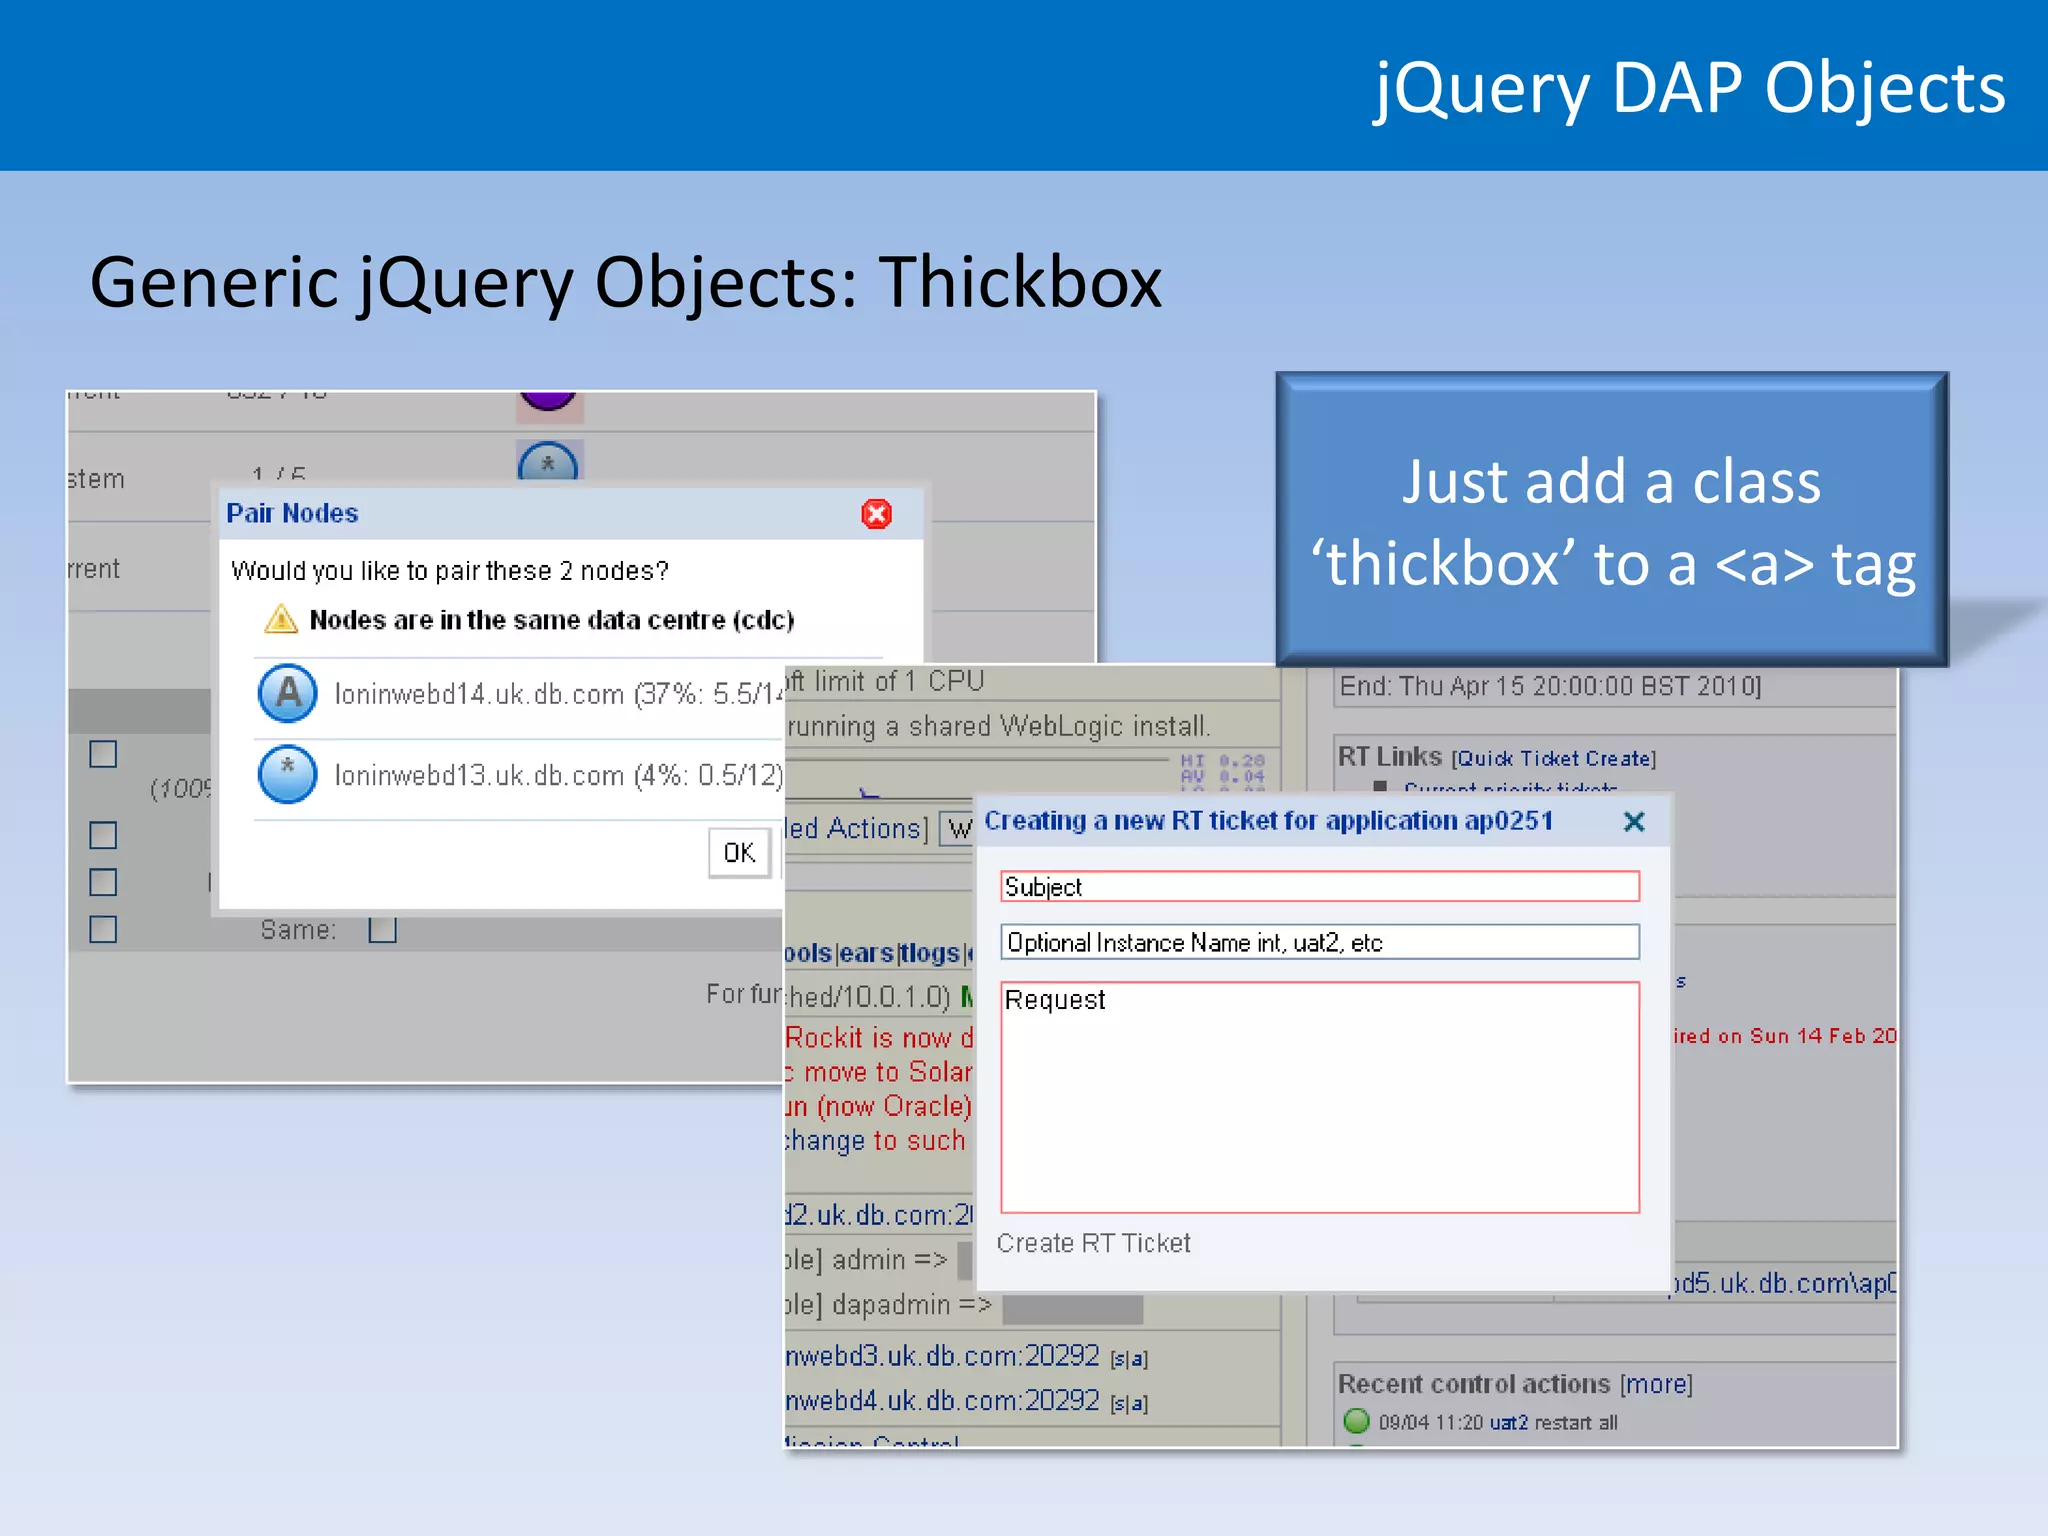Open the dropdown beside 'Actions]' label

pos(957,829)
